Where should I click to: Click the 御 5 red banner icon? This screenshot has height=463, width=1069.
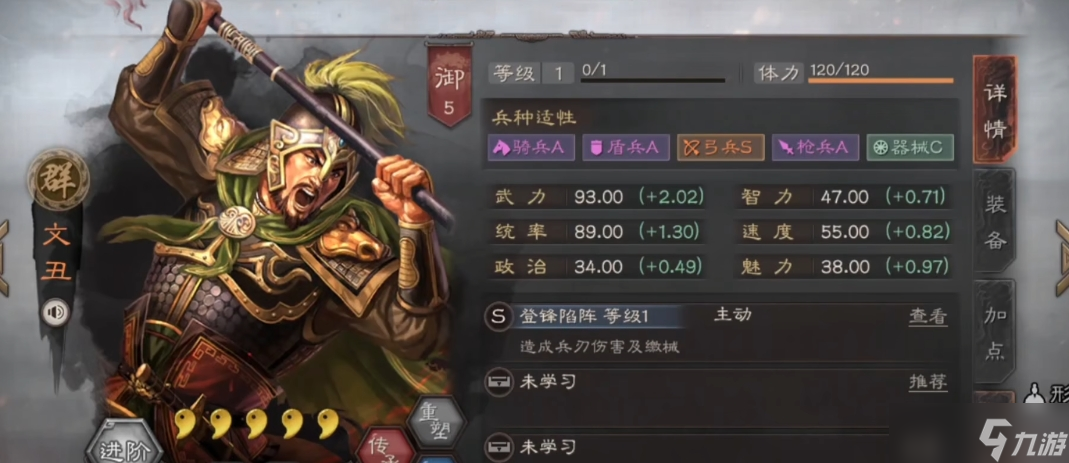click(449, 85)
